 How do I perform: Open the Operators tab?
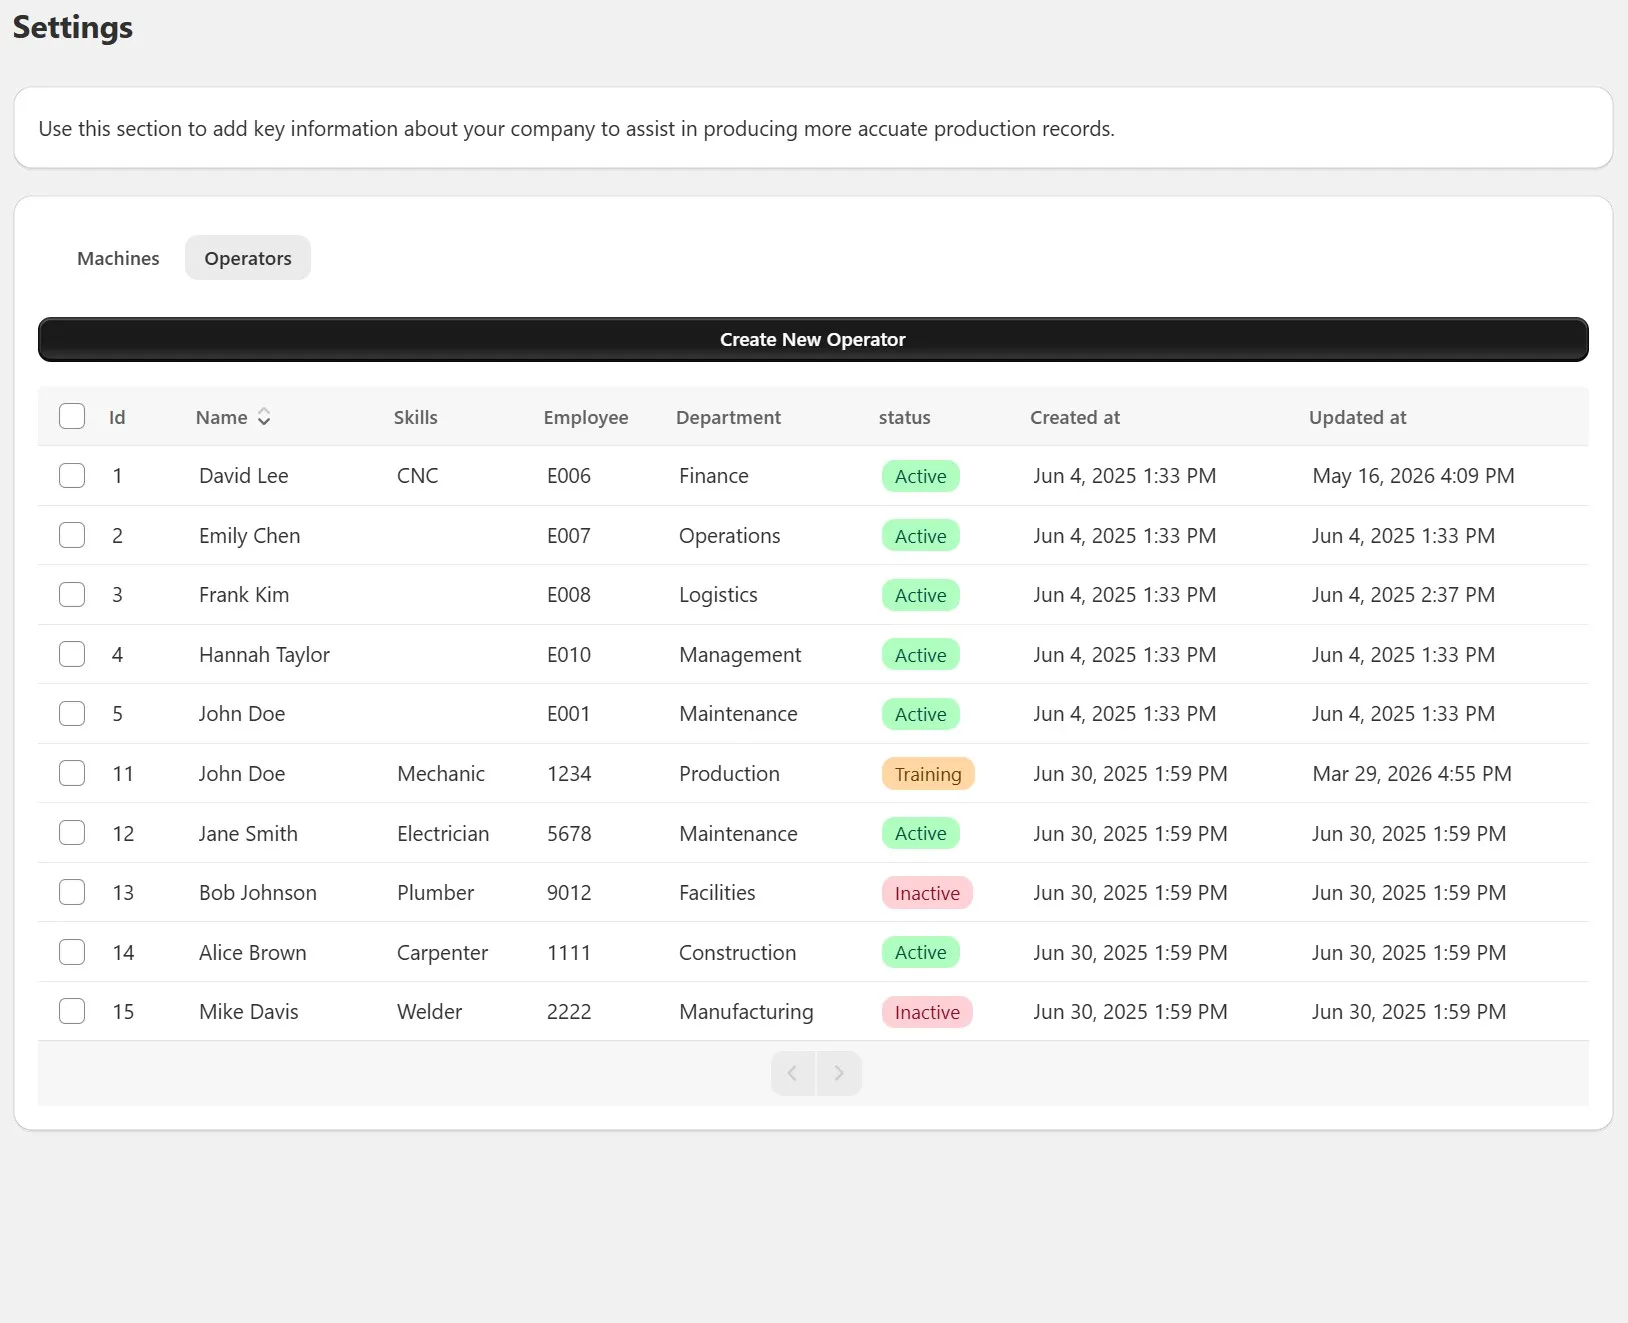click(x=248, y=258)
